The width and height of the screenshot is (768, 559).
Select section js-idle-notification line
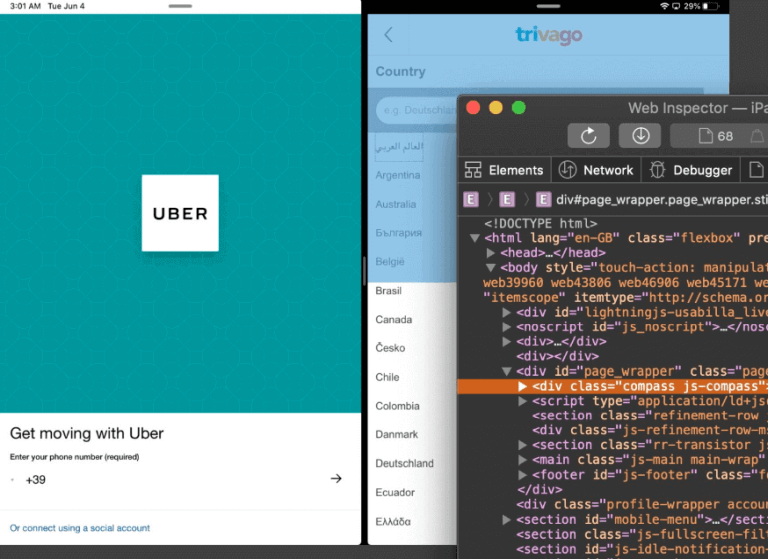(x=642, y=549)
